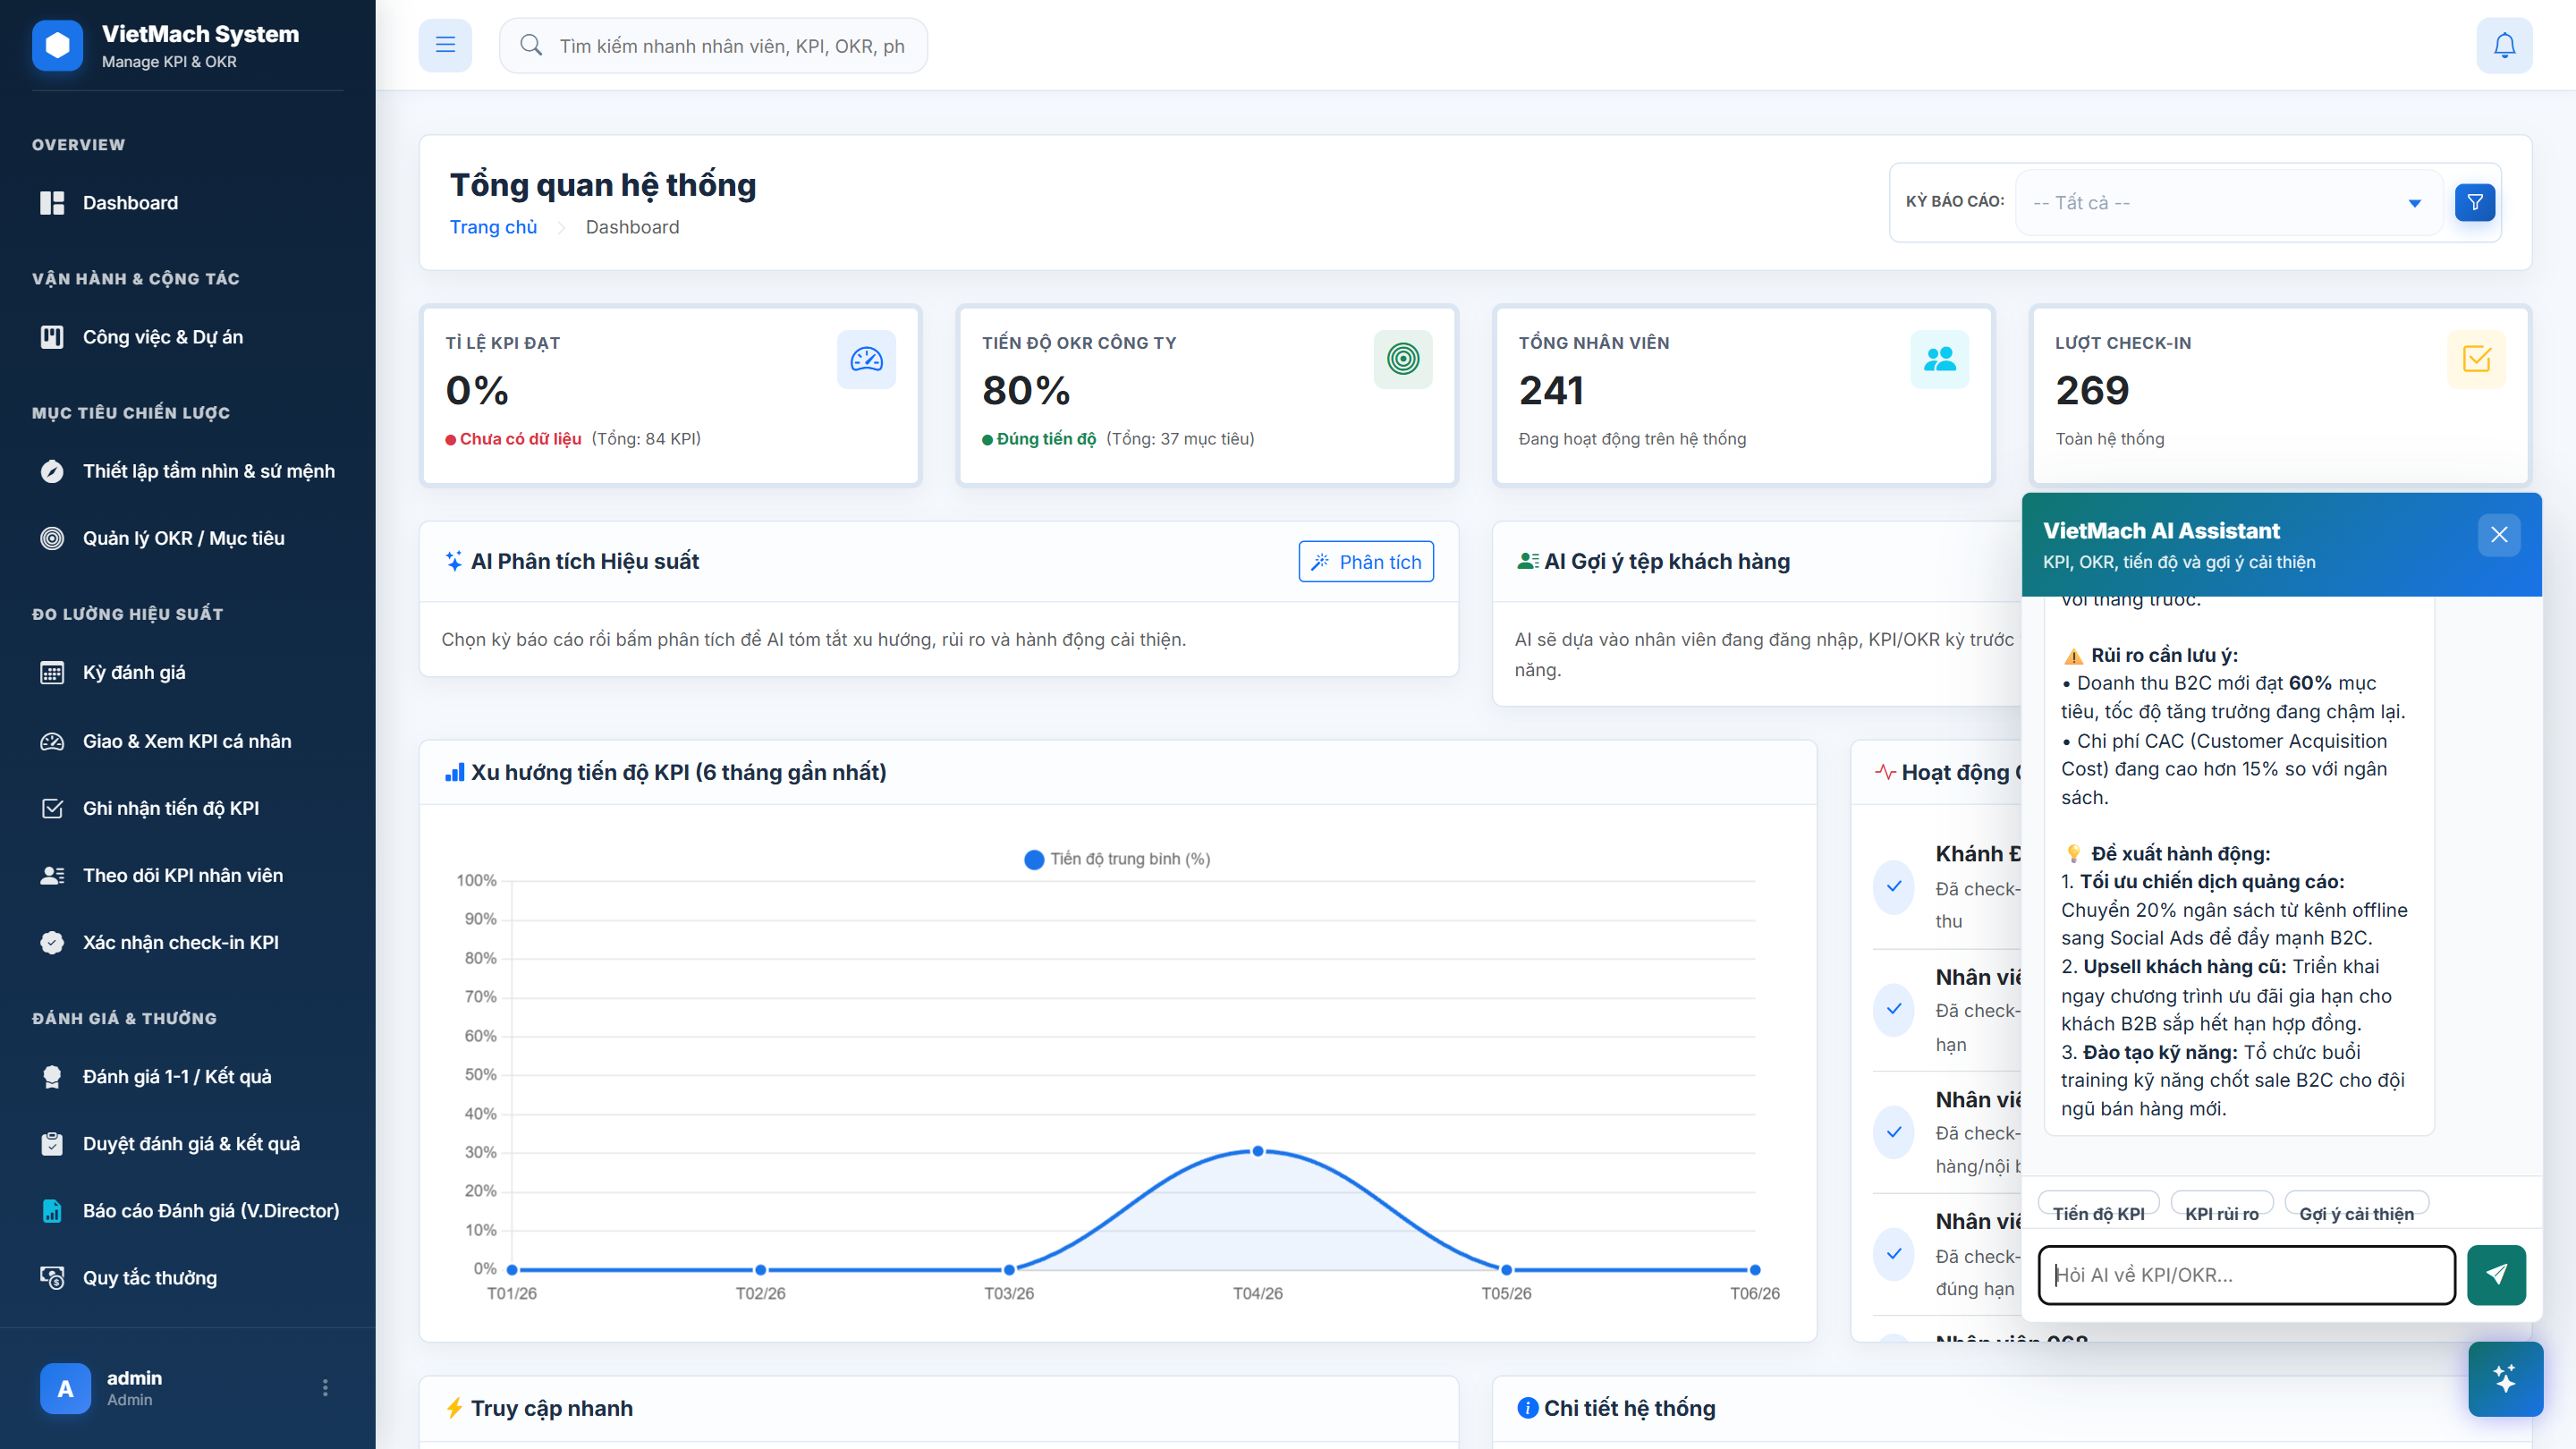
Task: Open notifications via the bell icon
Action: (x=2504, y=45)
